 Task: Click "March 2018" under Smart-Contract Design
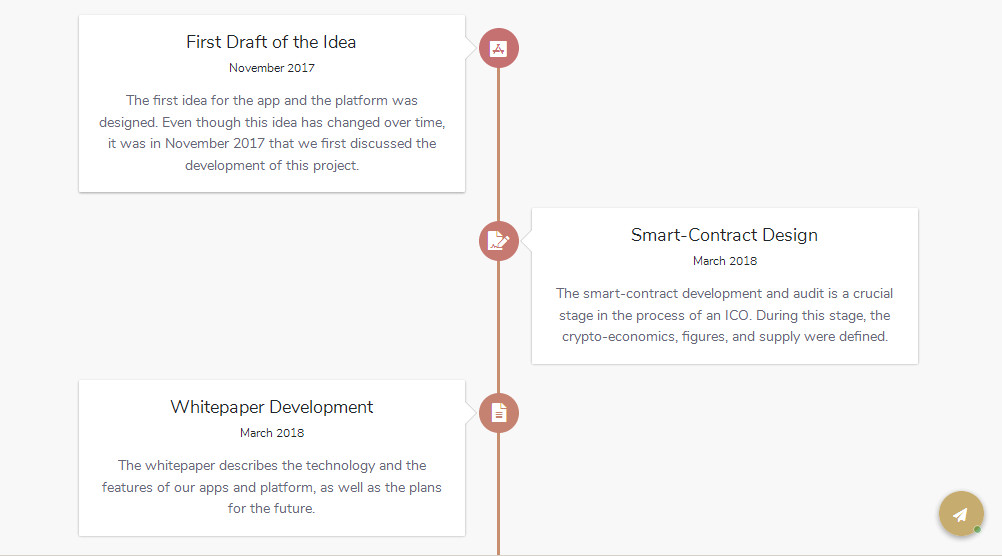click(x=724, y=261)
